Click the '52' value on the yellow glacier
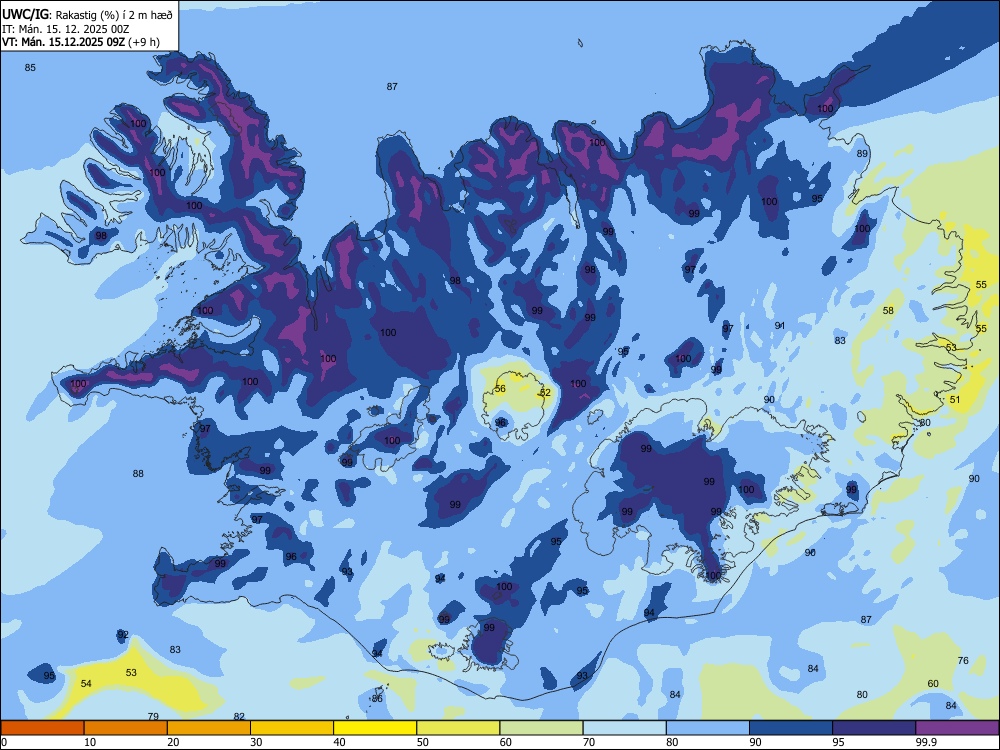This screenshot has width=1000, height=750. pos(545,392)
